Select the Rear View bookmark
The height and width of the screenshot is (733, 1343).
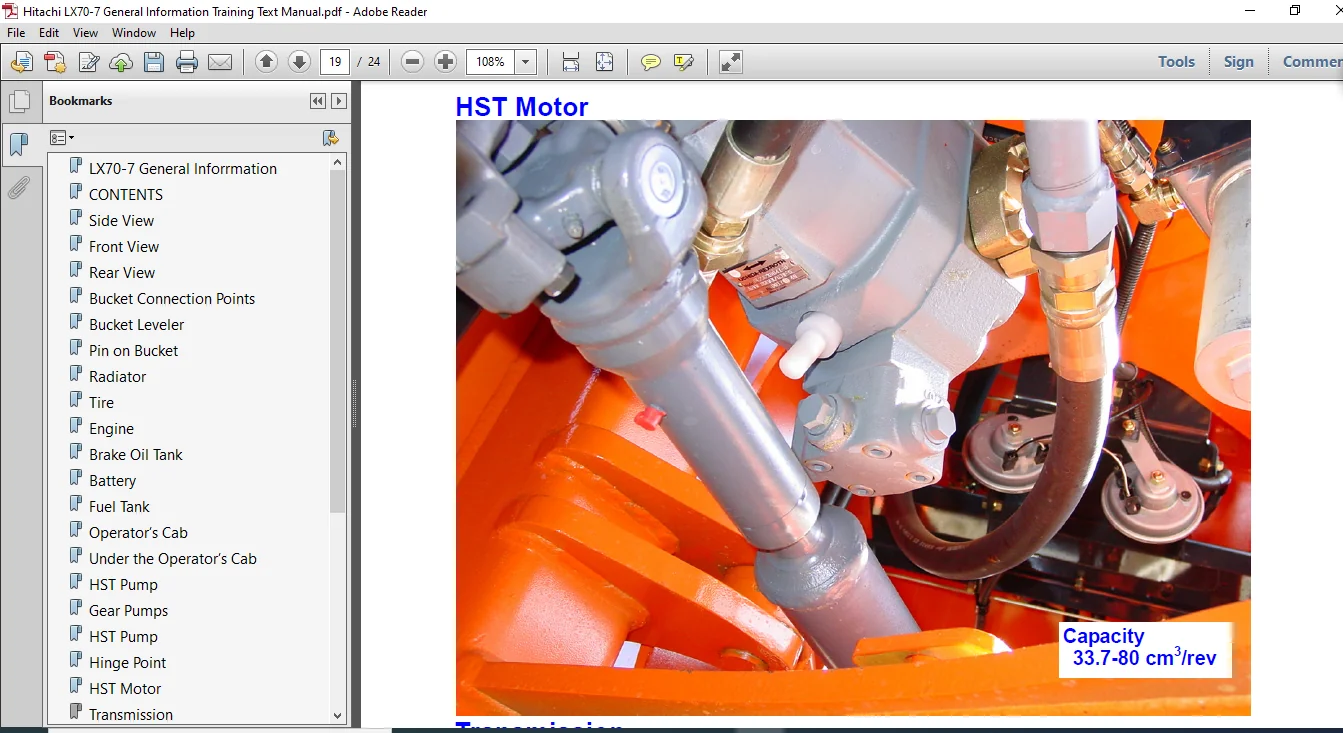click(x=122, y=272)
